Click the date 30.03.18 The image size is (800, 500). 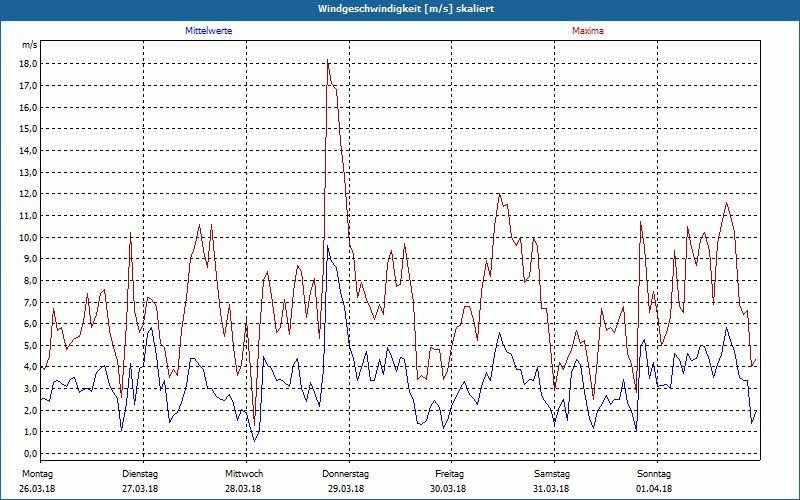click(448, 489)
